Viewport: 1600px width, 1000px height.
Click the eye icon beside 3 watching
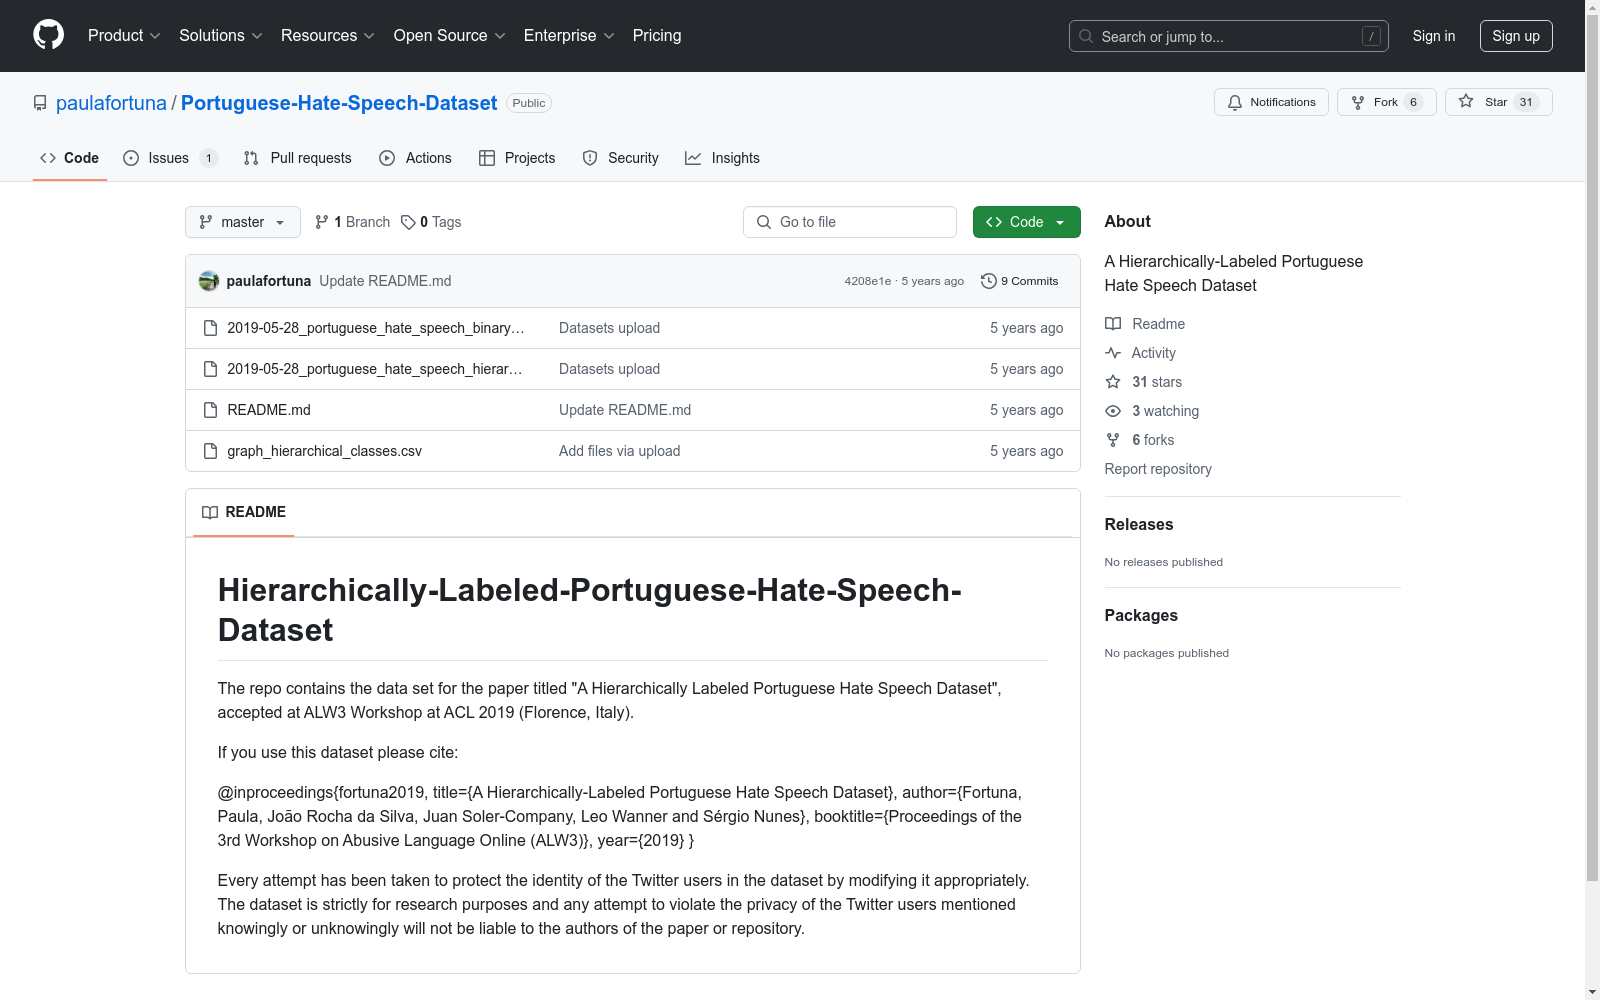[1113, 411]
